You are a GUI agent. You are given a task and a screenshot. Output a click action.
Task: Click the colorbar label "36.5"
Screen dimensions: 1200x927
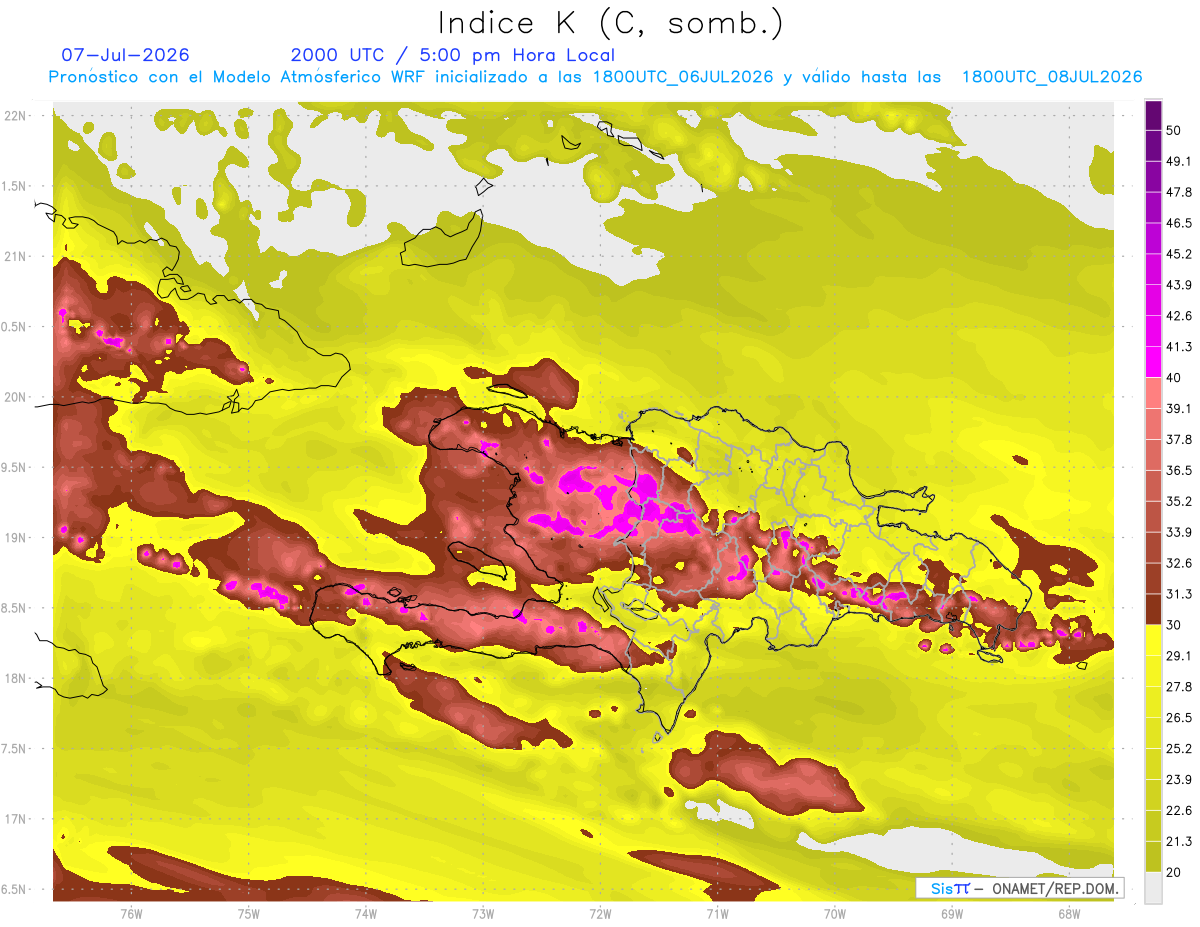1179,470
